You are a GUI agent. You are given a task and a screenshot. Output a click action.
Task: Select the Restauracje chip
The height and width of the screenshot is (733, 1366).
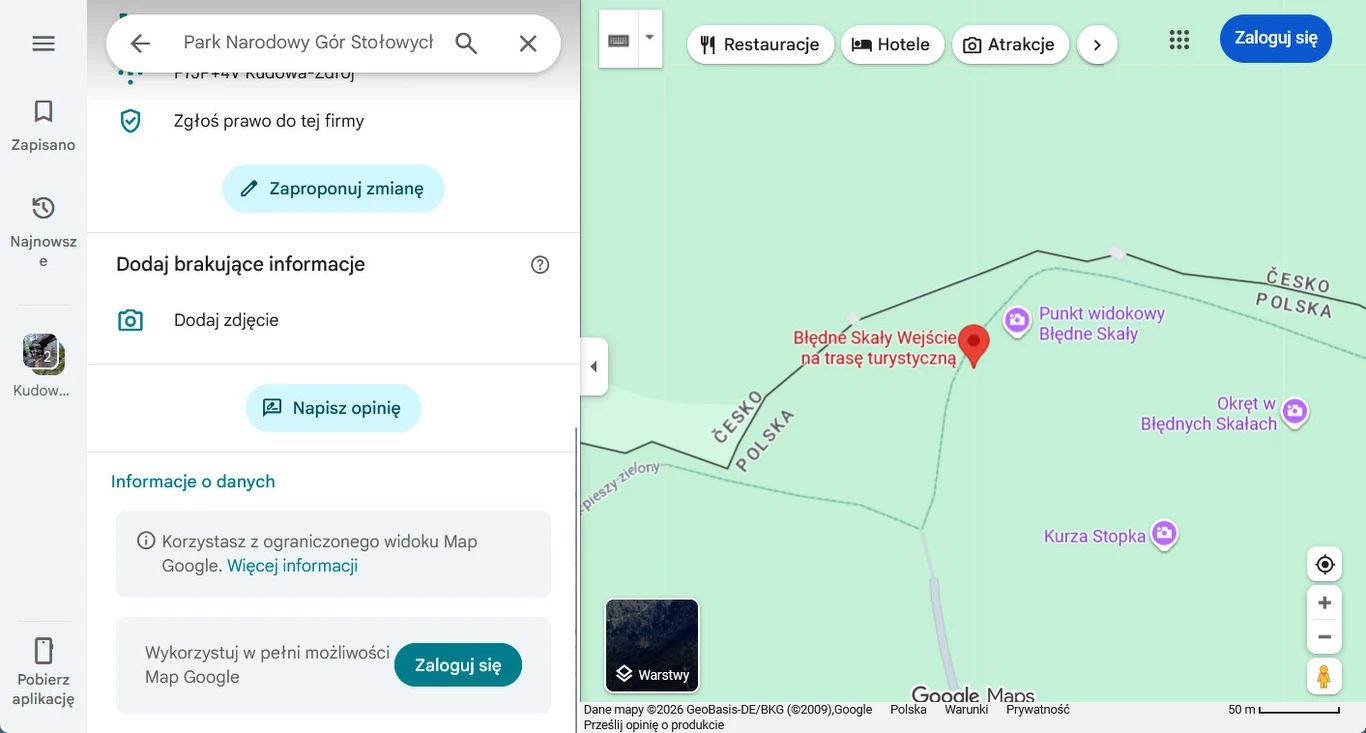[760, 45]
